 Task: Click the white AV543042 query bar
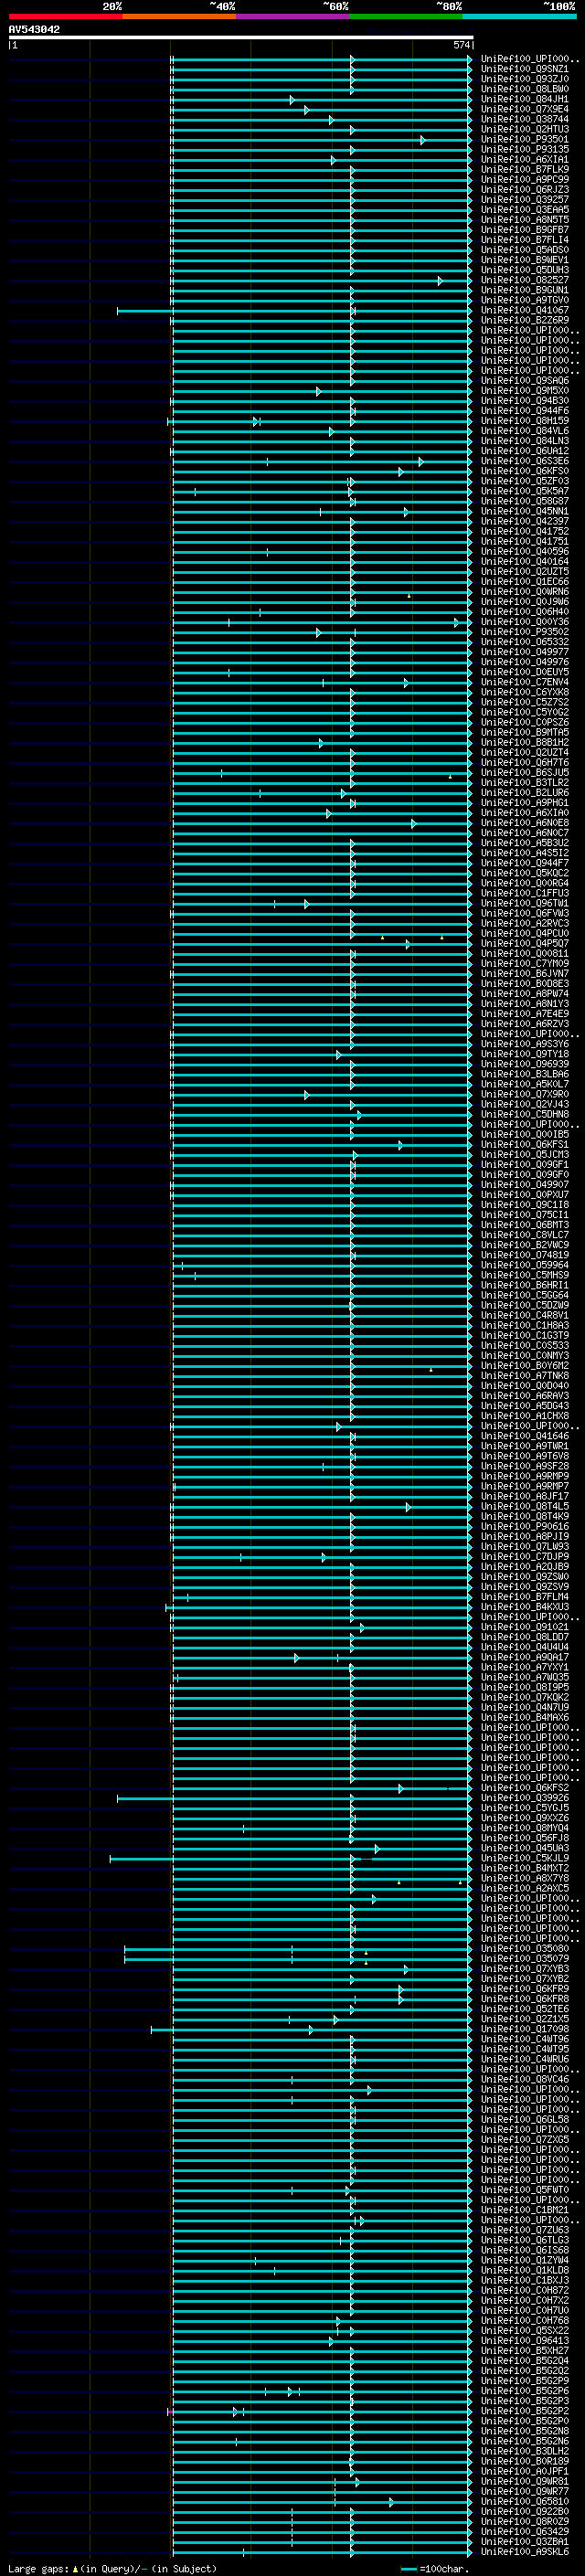click(240, 38)
